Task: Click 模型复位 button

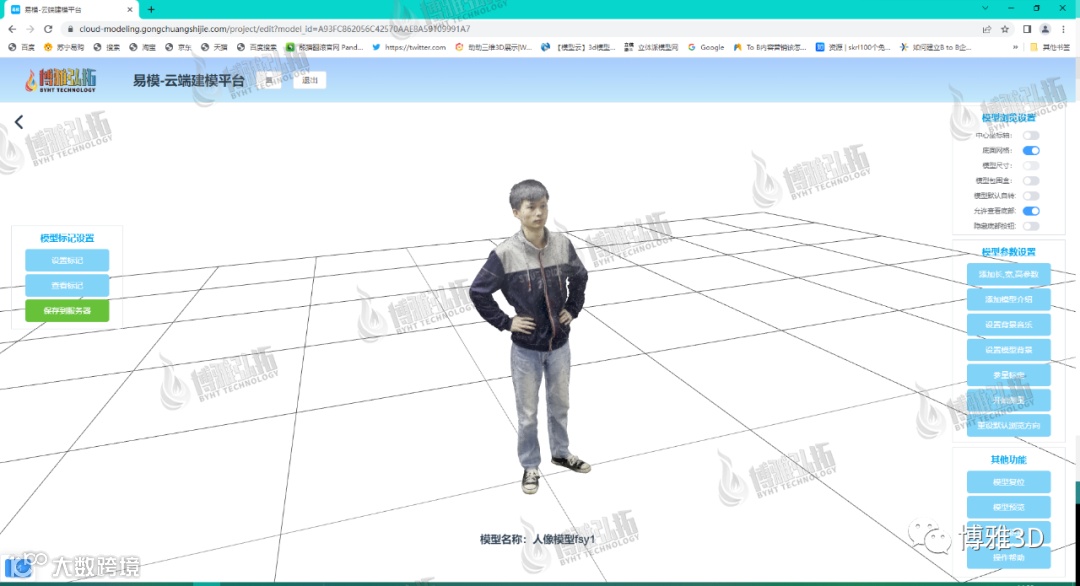Action: pos(1008,482)
